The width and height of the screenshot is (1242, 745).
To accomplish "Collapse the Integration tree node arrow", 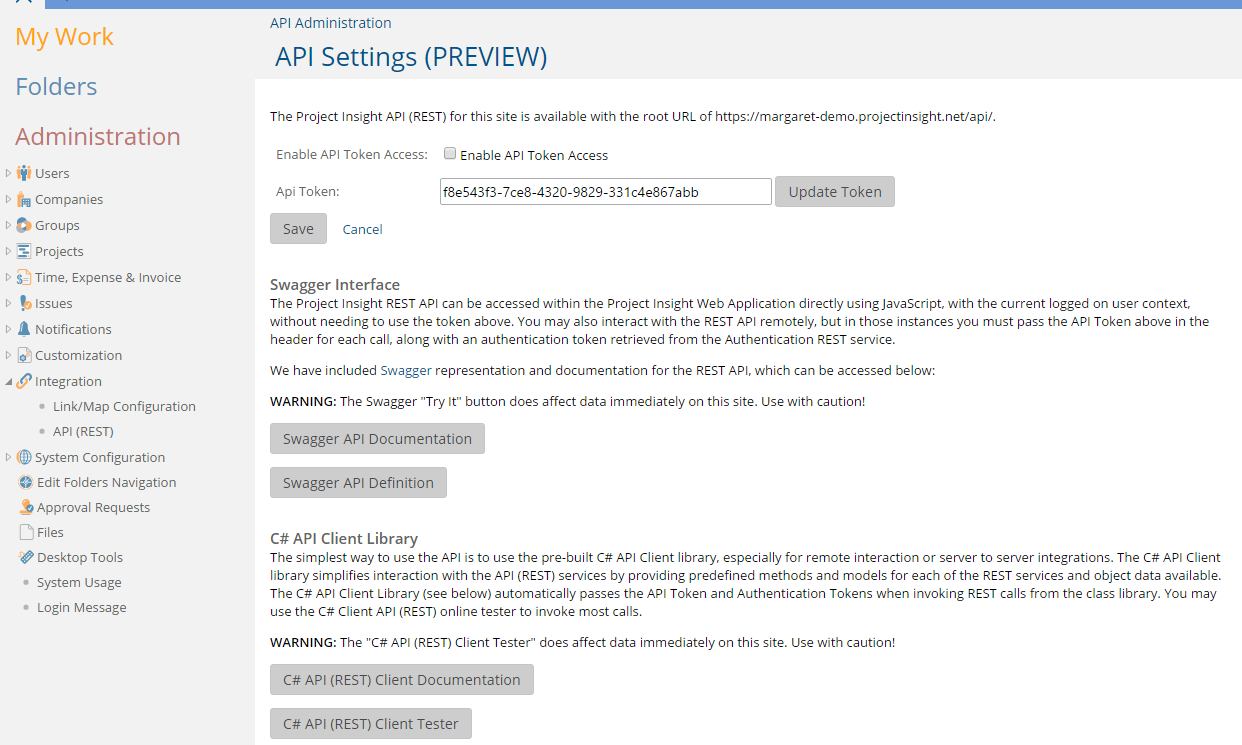I will [9, 382].
